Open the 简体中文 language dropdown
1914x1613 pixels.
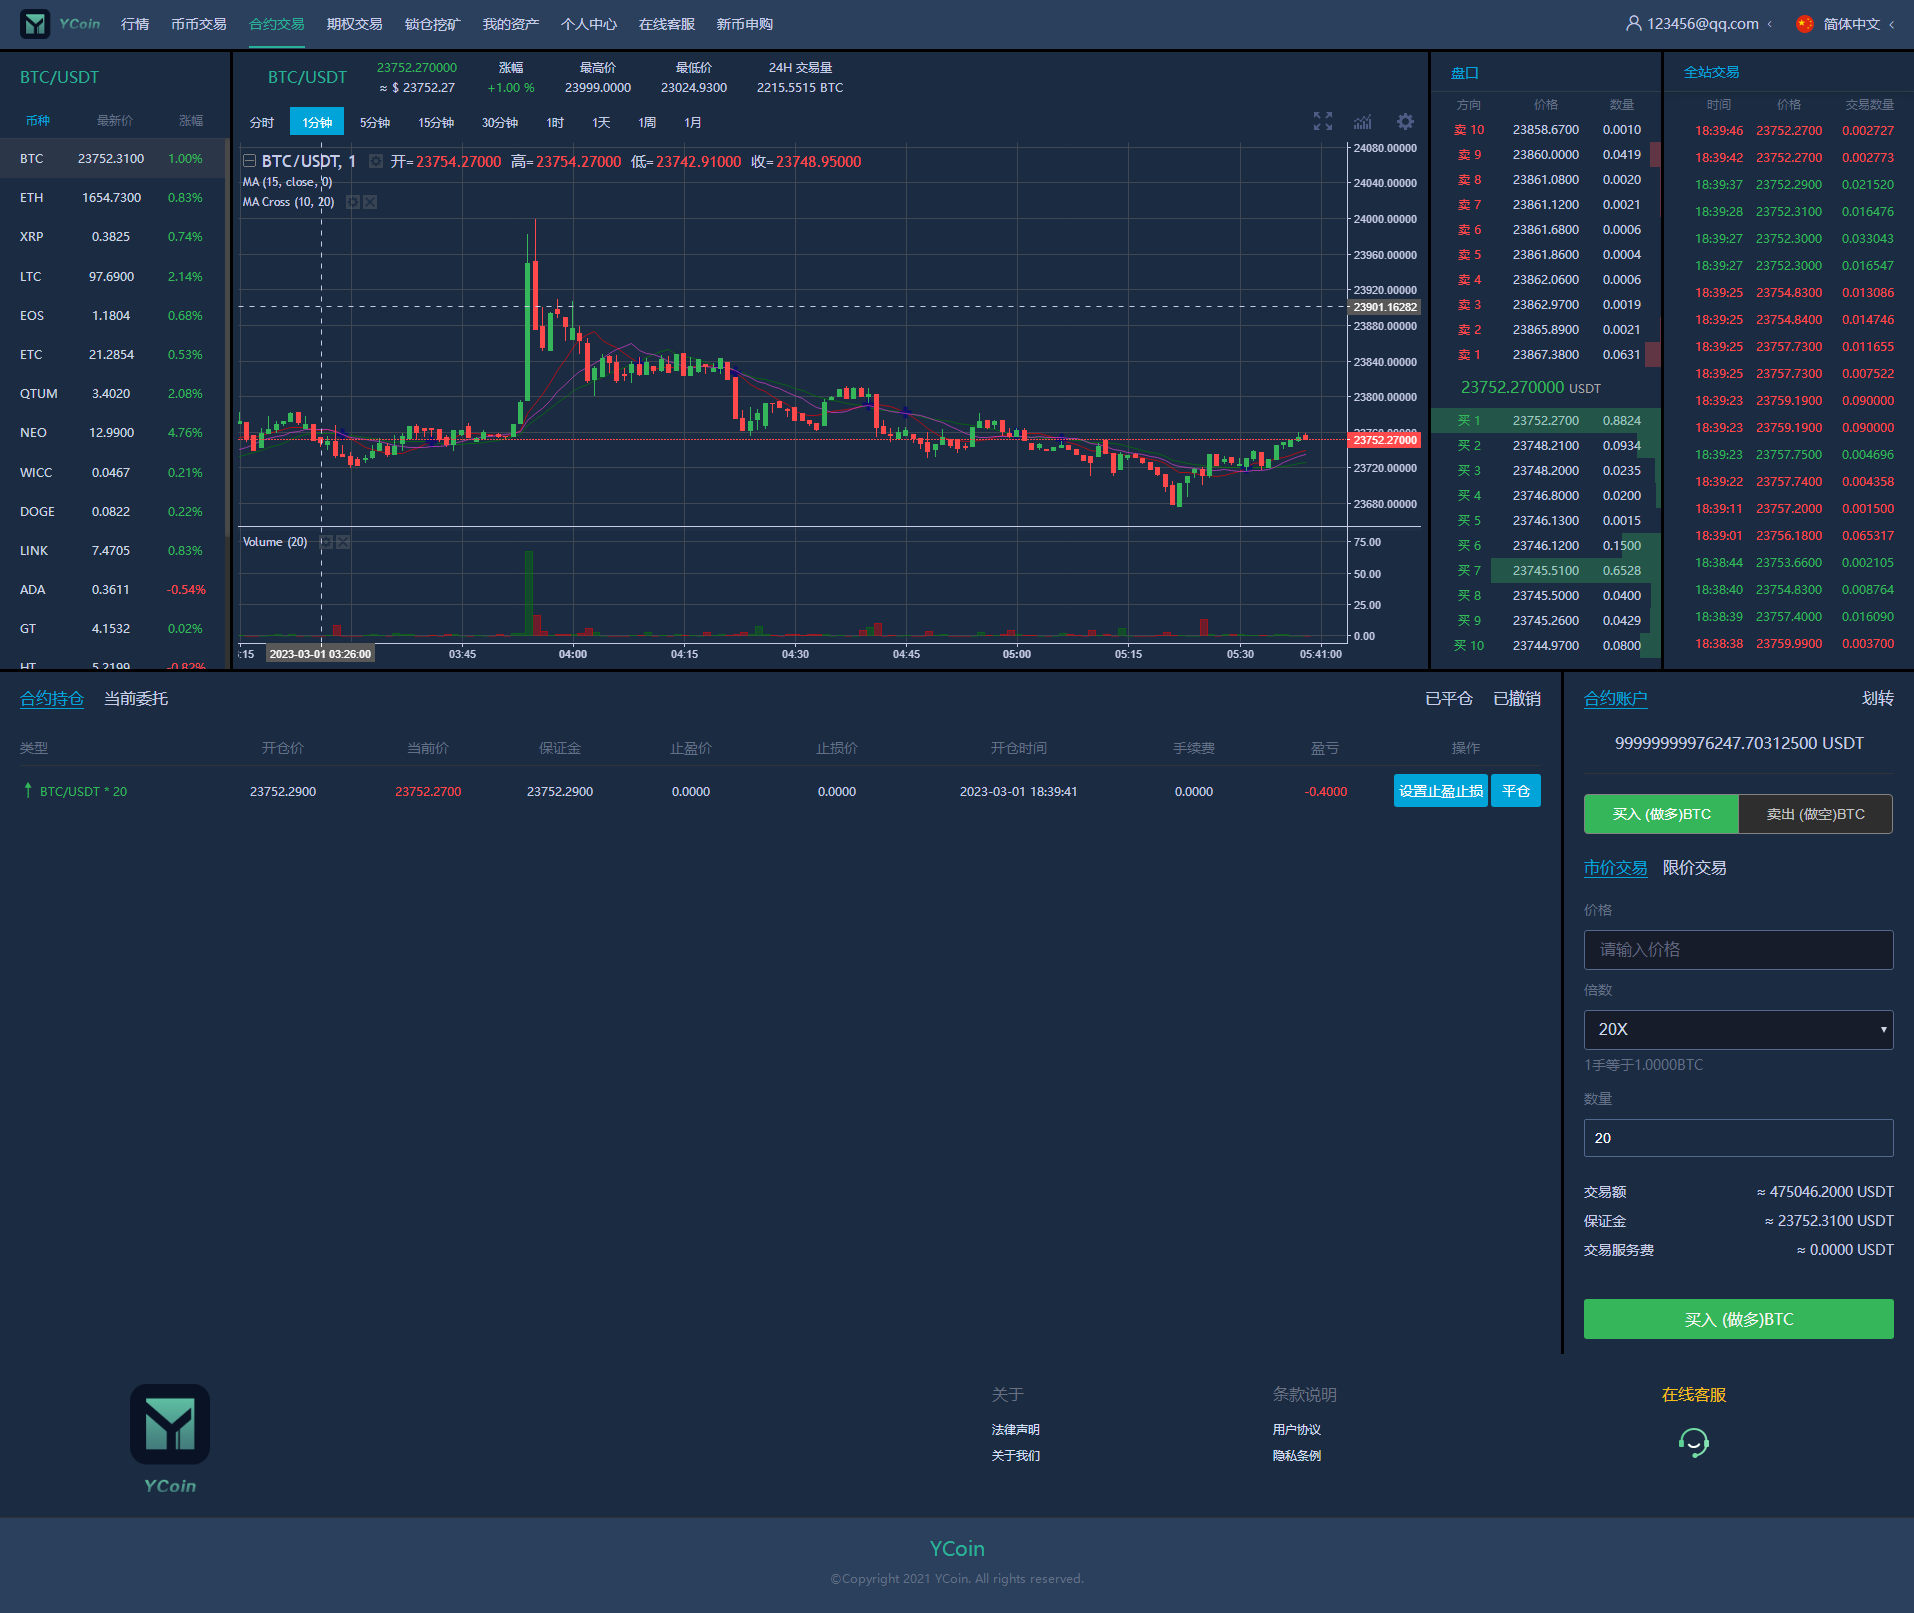(x=1850, y=24)
